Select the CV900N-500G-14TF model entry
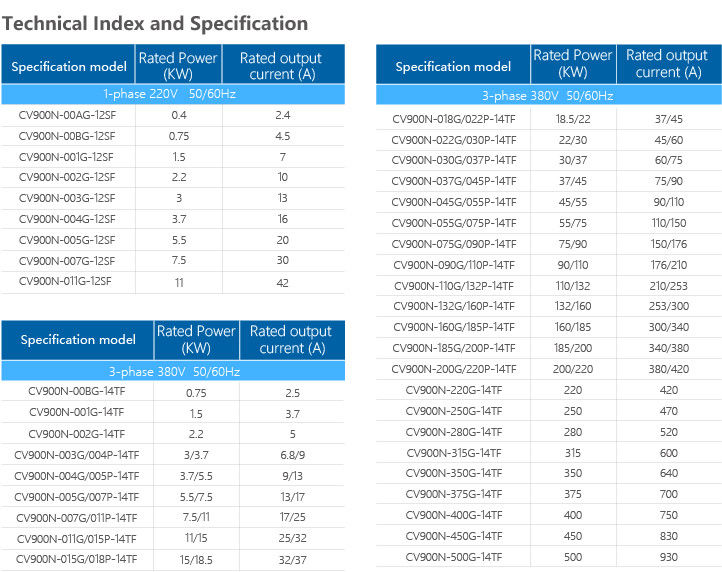 [453, 556]
